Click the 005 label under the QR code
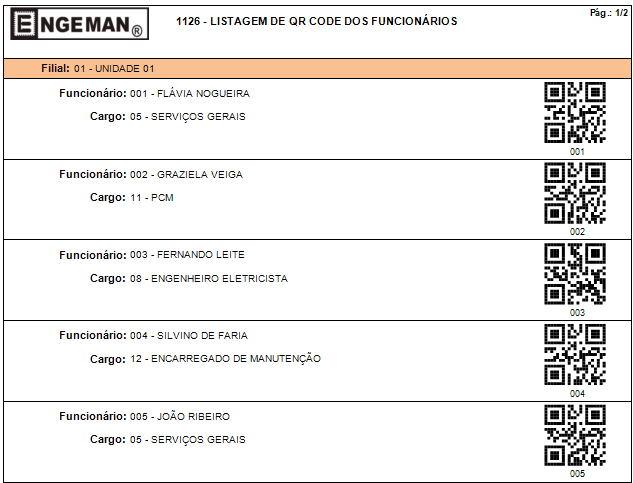The height and width of the screenshot is (483, 633). [577, 473]
